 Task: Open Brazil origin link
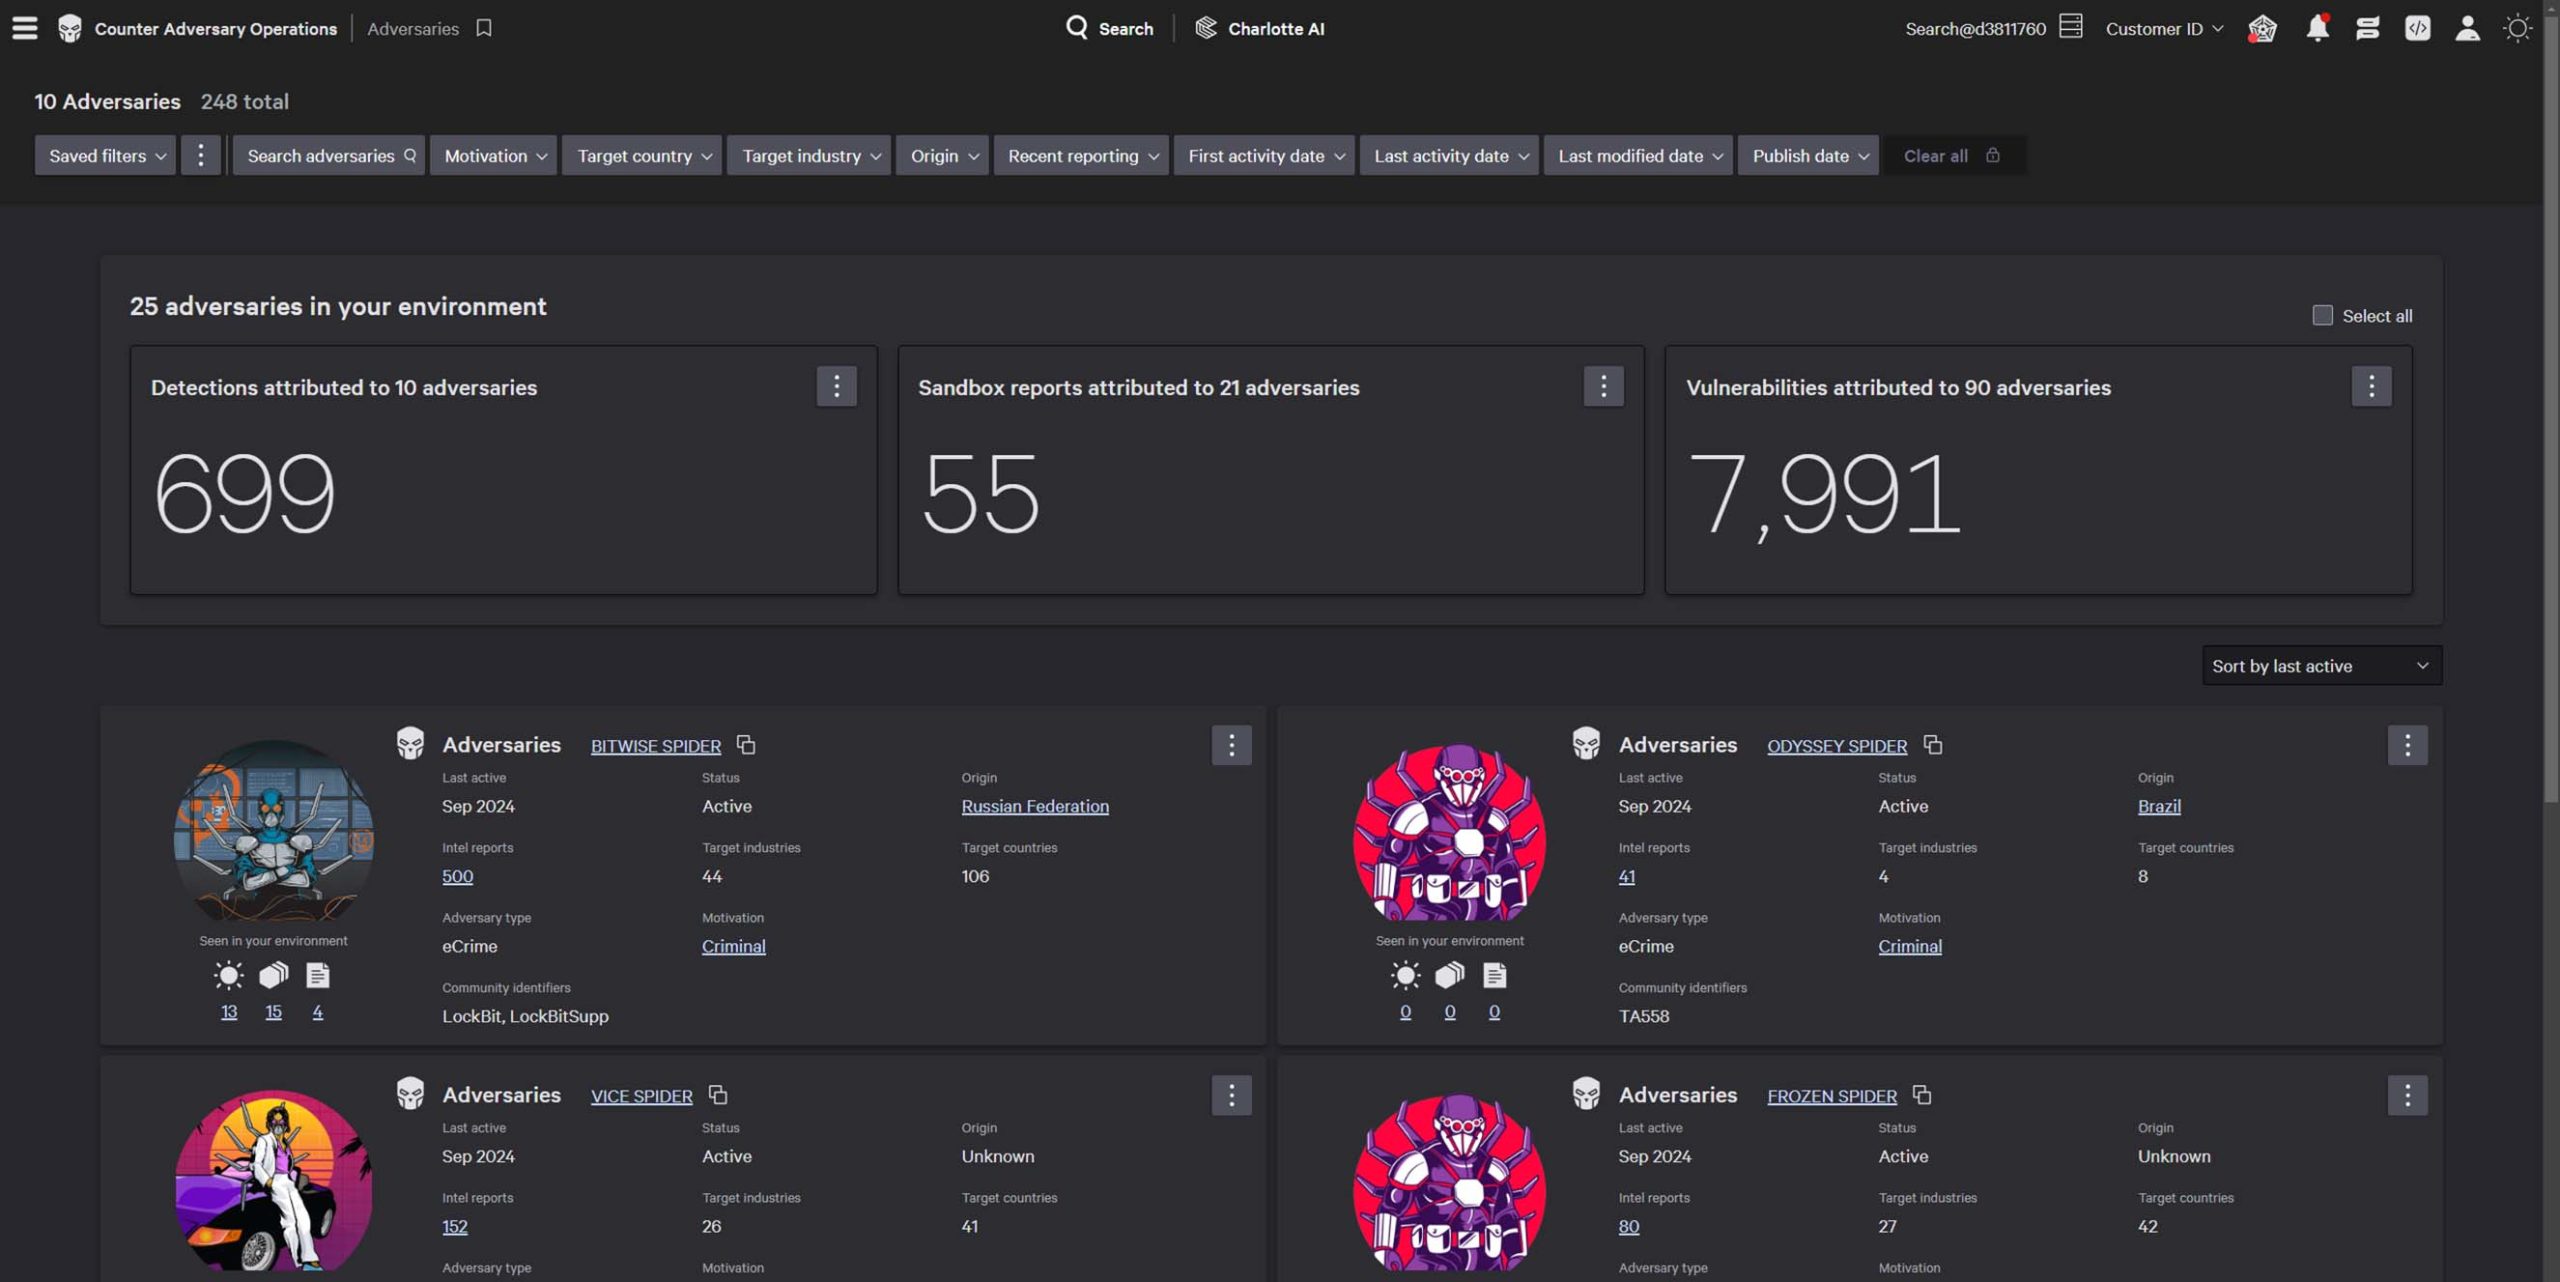pyautogui.click(x=2159, y=806)
